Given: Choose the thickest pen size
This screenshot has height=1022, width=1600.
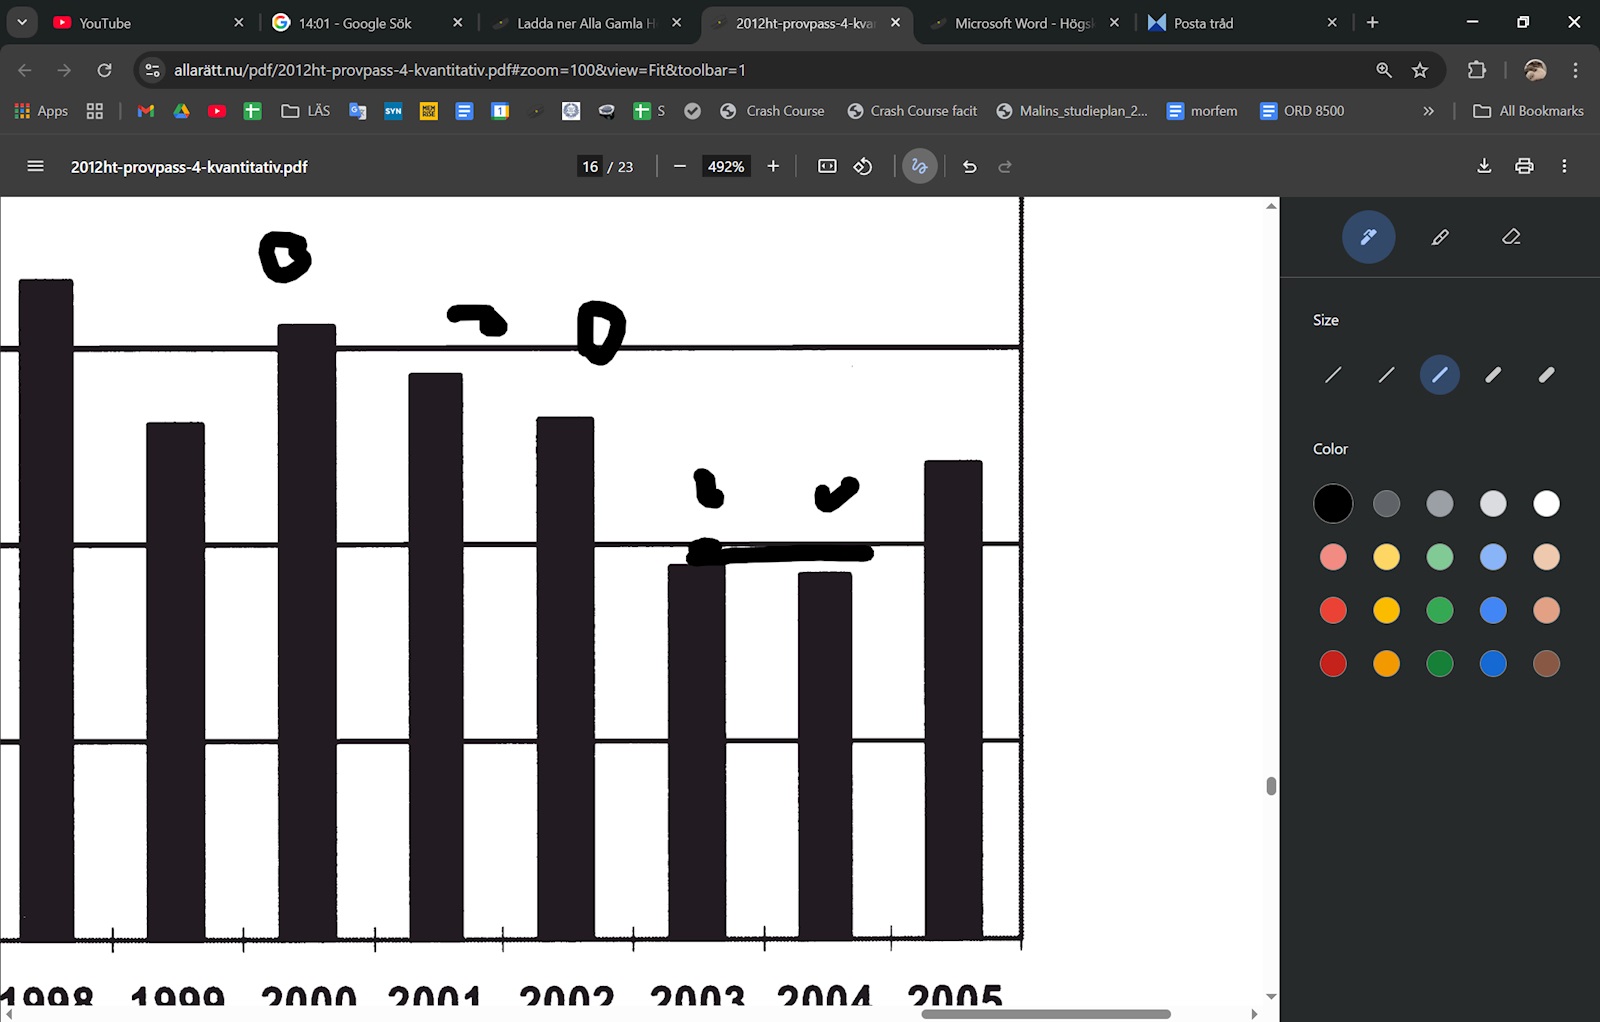Looking at the screenshot, I should tap(1546, 375).
